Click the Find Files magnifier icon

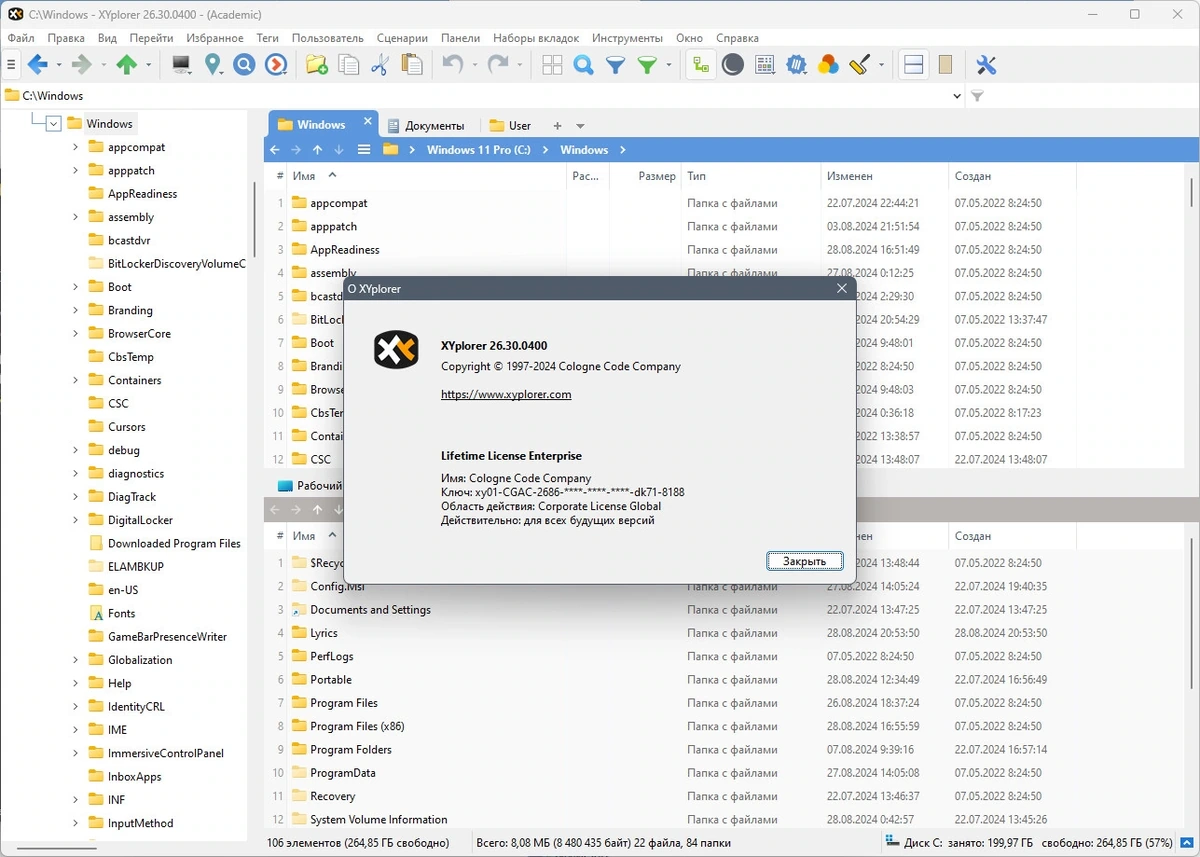(584, 65)
